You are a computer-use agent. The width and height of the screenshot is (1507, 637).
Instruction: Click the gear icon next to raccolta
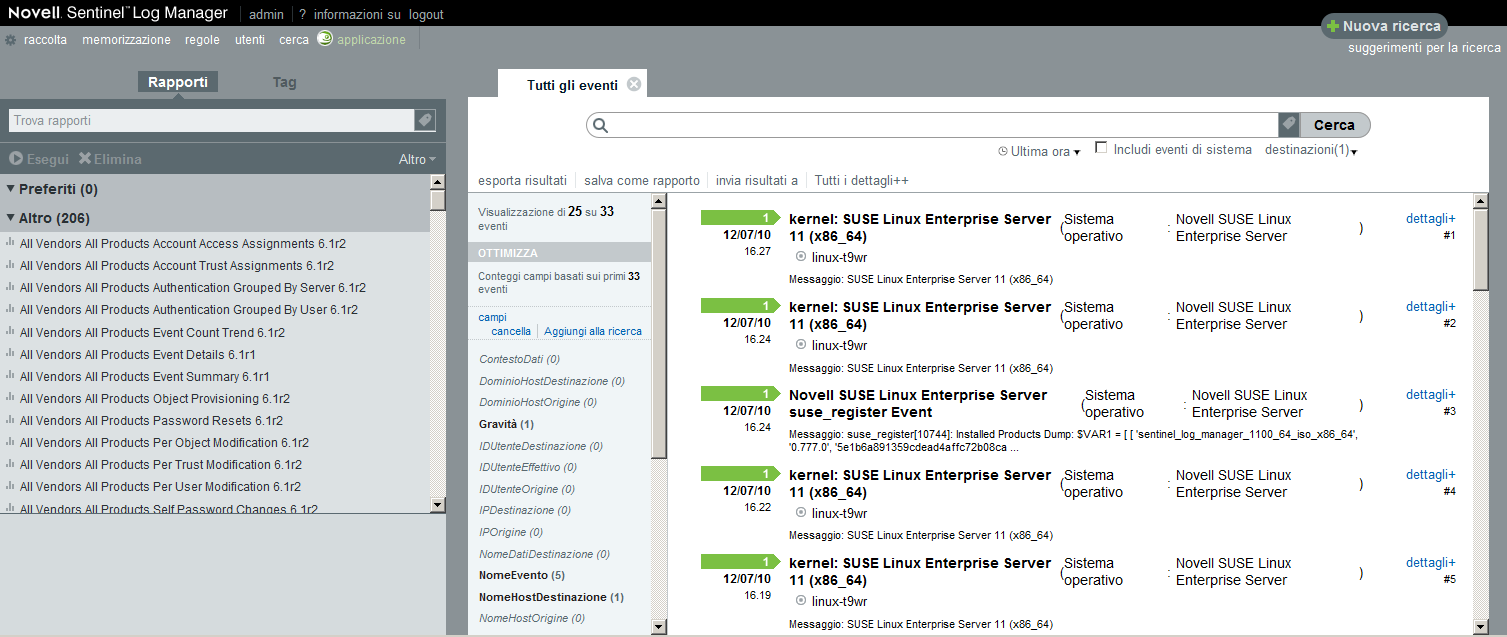click(11, 40)
